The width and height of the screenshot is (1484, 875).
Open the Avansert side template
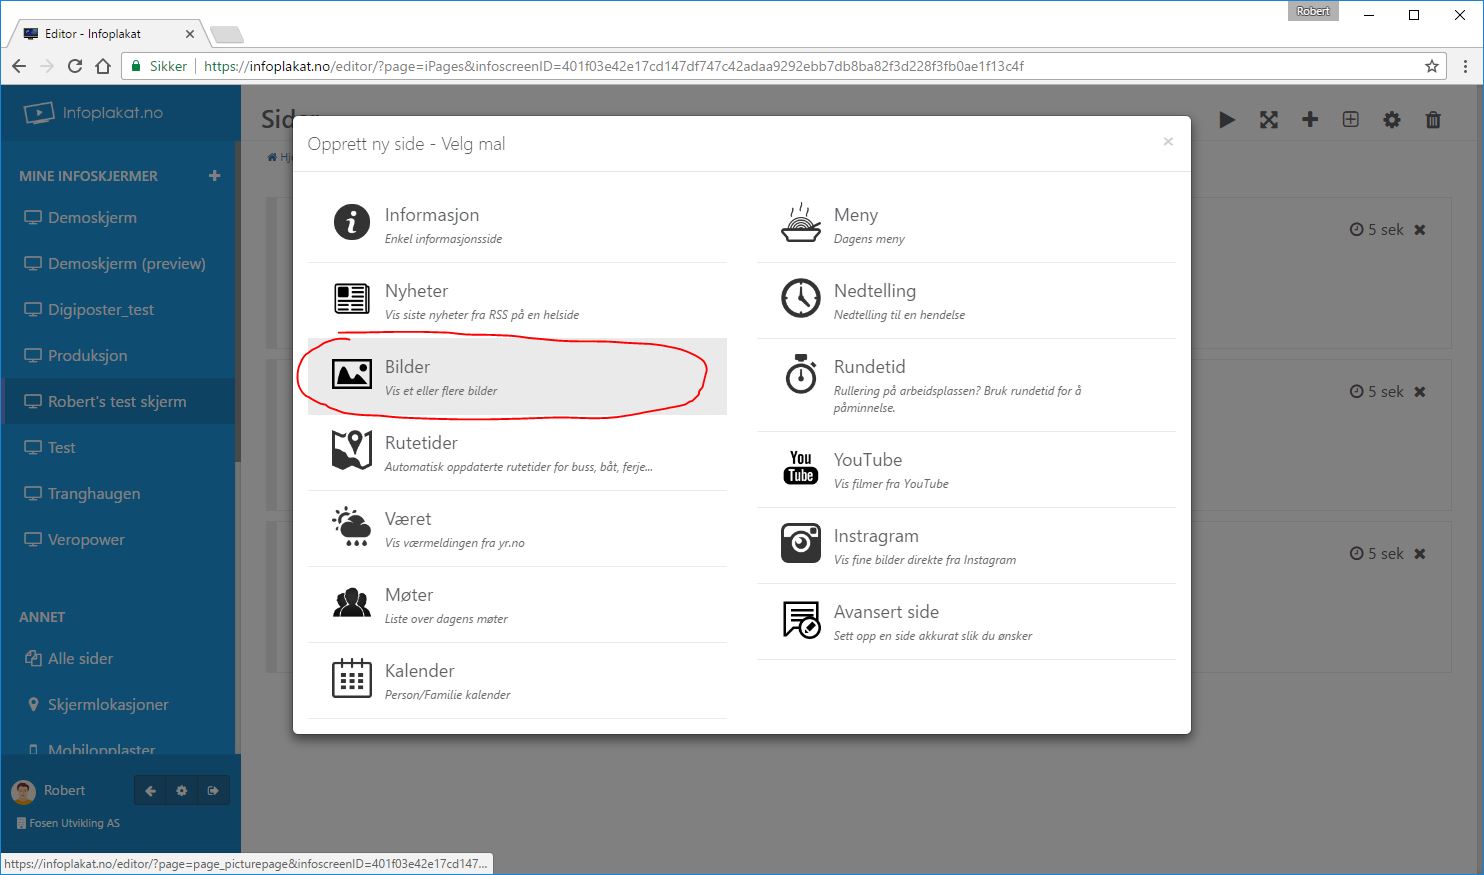[886, 620]
